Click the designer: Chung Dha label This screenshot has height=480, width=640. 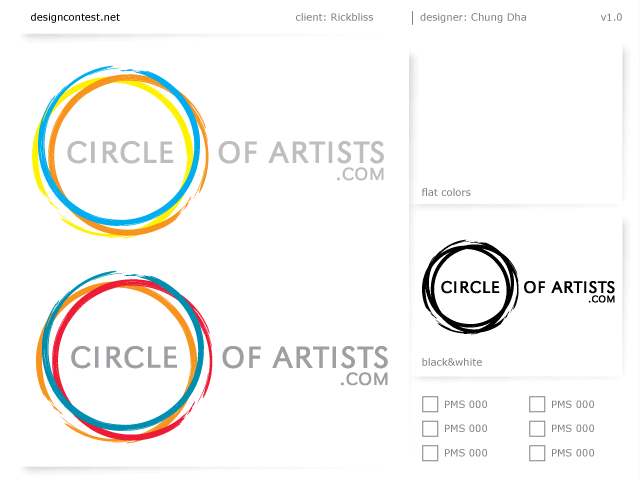(x=473, y=17)
